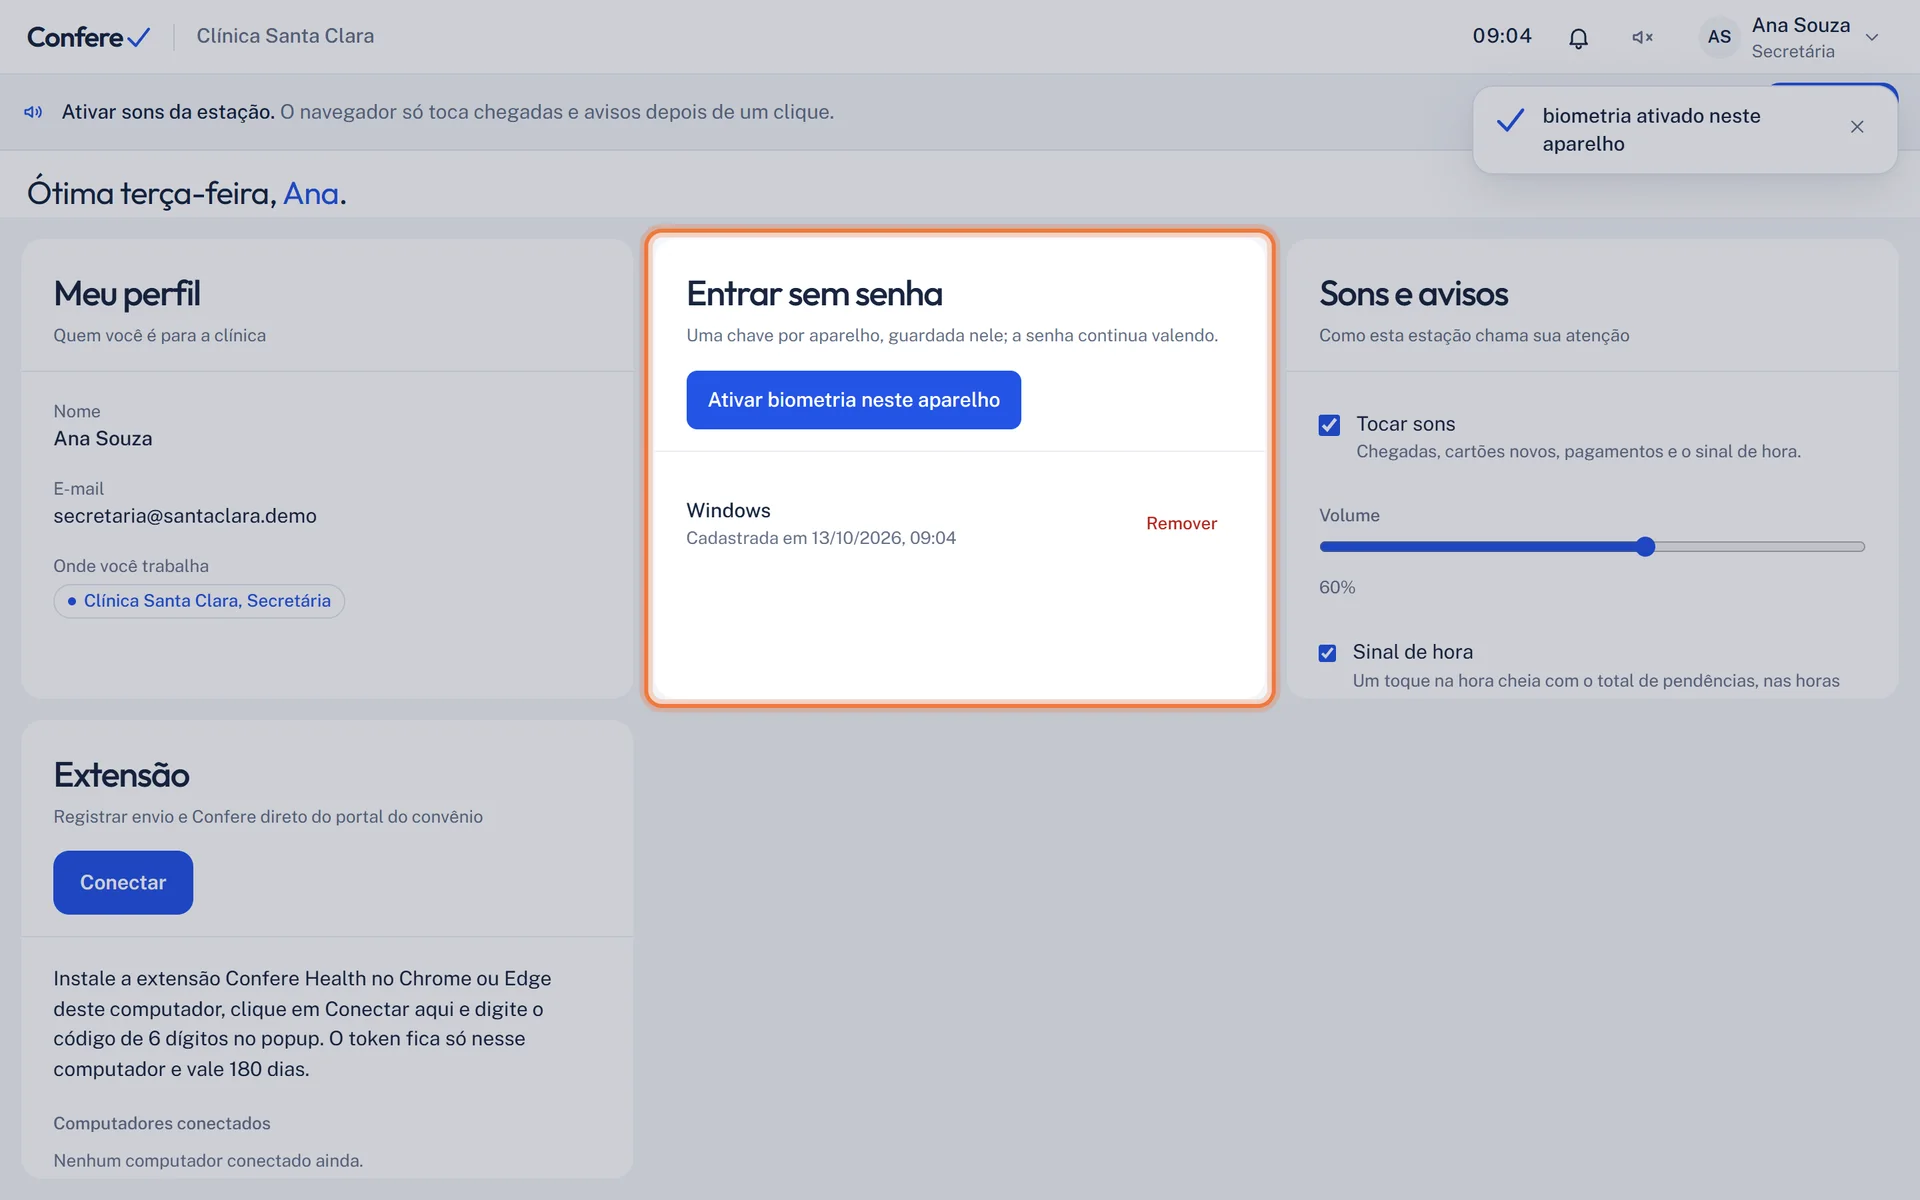Image resolution: width=1920 pixels, height=1200 pixels.
Task: Click the speaker icon in the sound banner
Action: click(34, 112)
